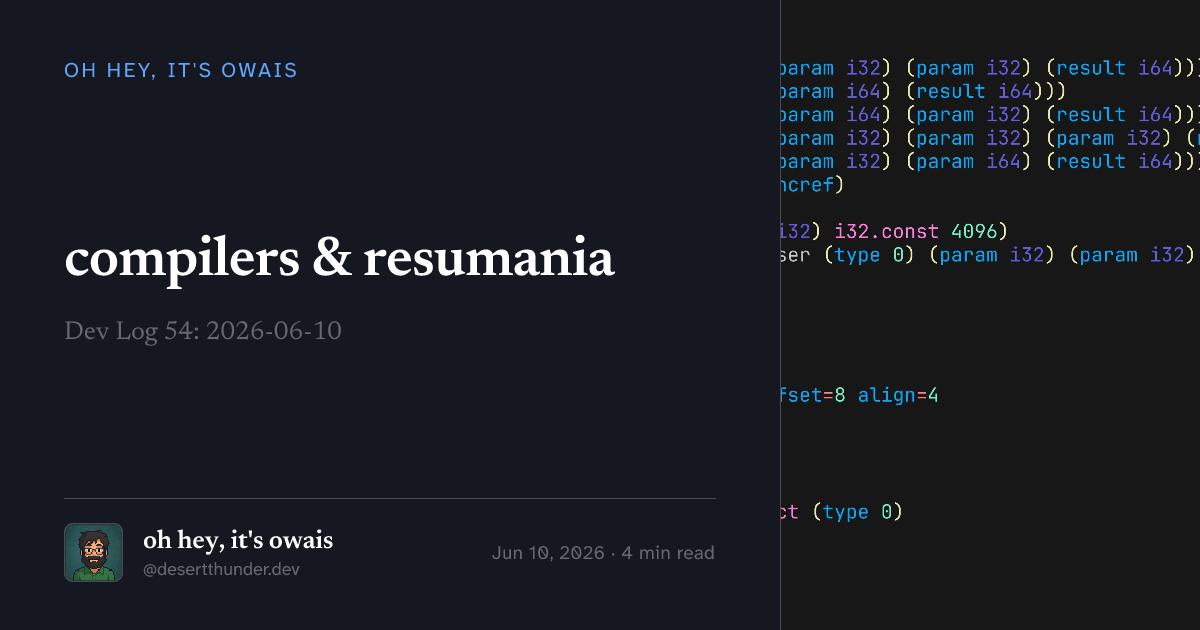Click the ct (type 0) code line
This screenshot has height=630, width=1200.
(842, 512)
